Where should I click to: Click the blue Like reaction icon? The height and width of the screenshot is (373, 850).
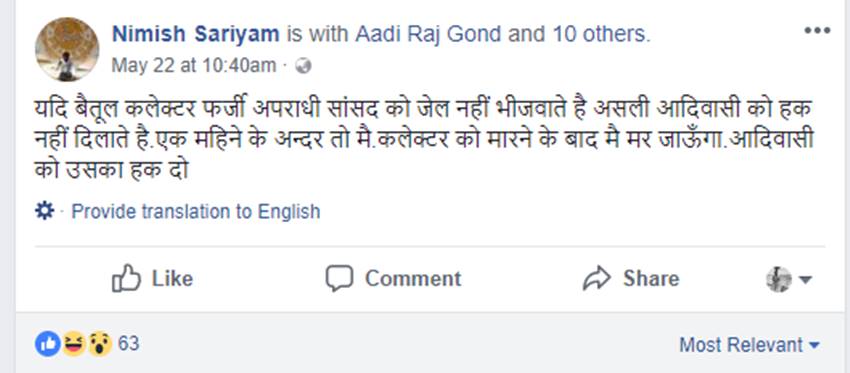(x=48, y=344)
